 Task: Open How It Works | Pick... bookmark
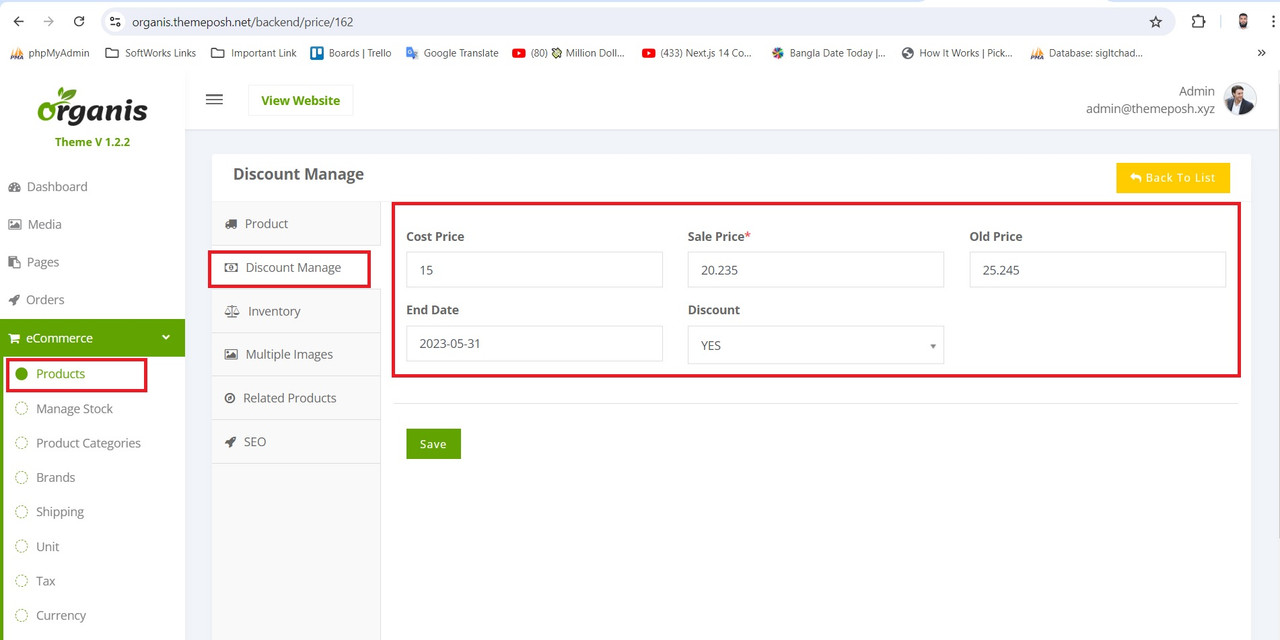[957, 53]
